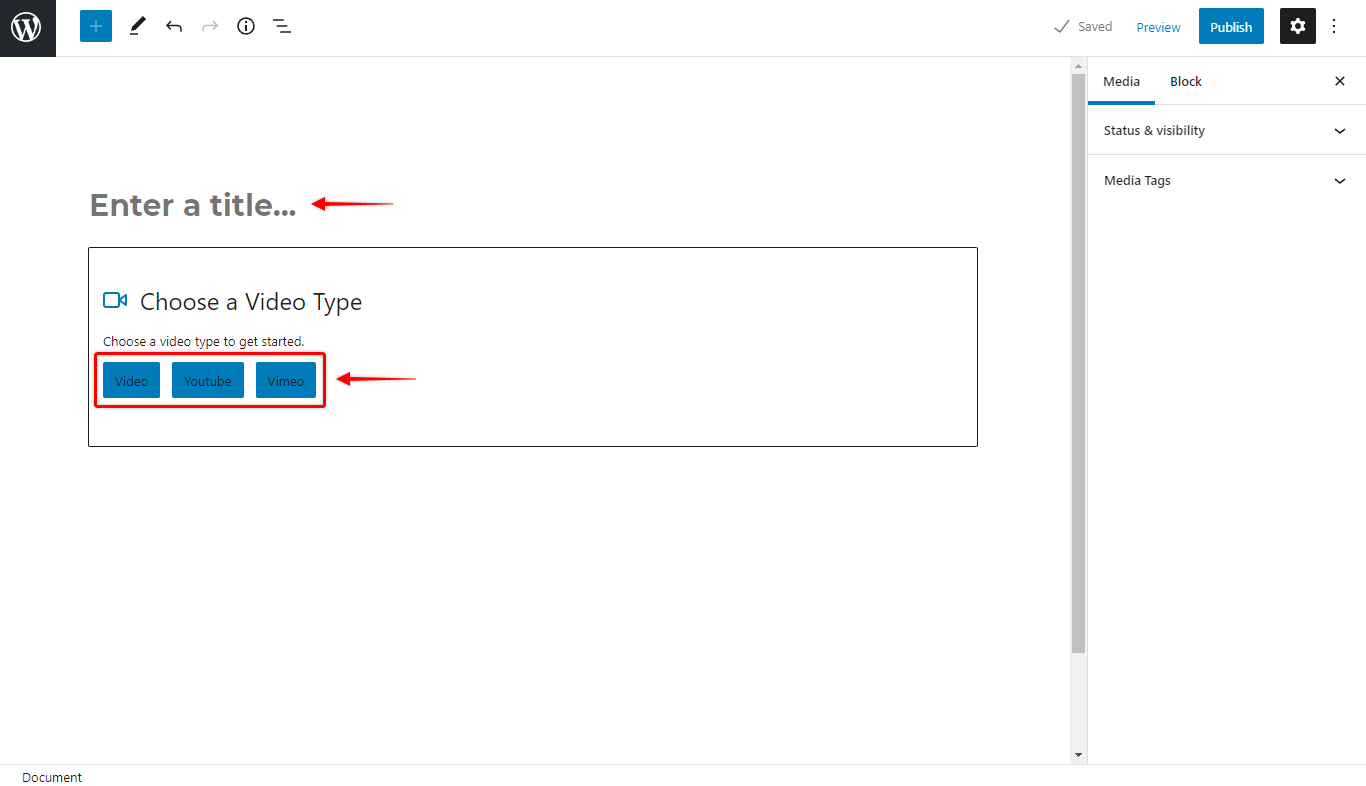Choose the Youtube video type
This screenshot has width=1366, height=786.
(208, 380)
